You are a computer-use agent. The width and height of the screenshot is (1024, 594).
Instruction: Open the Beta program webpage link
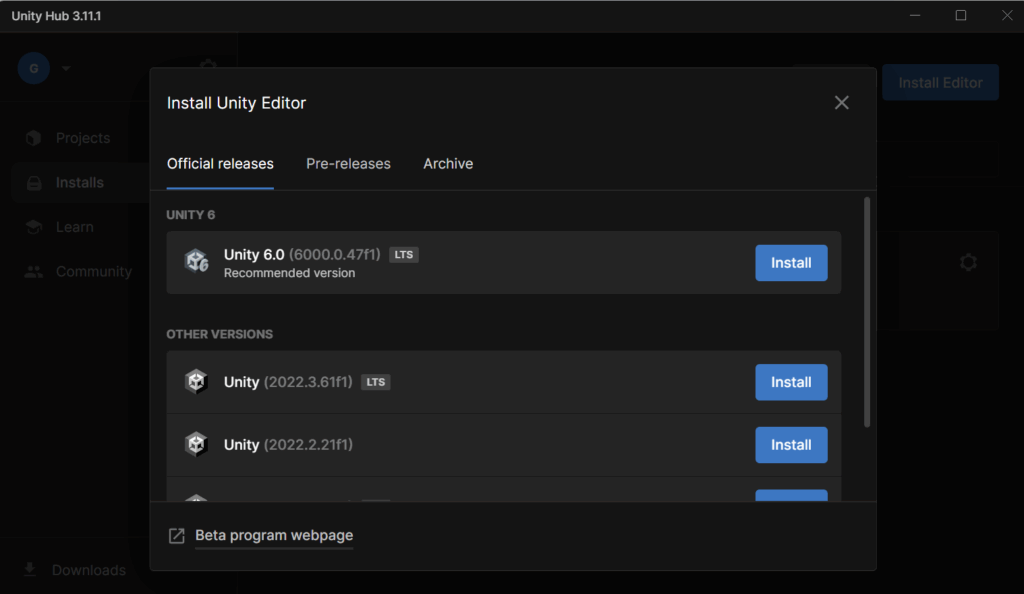[x=274, y=535]
